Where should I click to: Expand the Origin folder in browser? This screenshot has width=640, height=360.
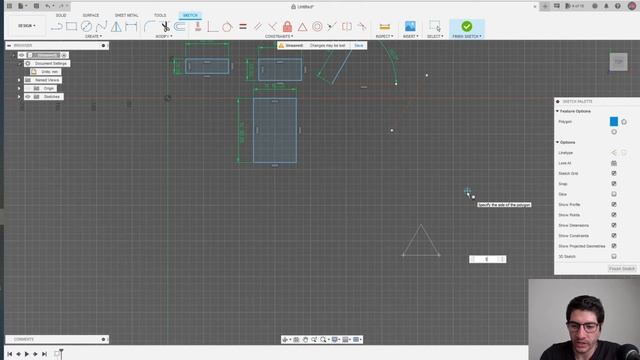19,89
